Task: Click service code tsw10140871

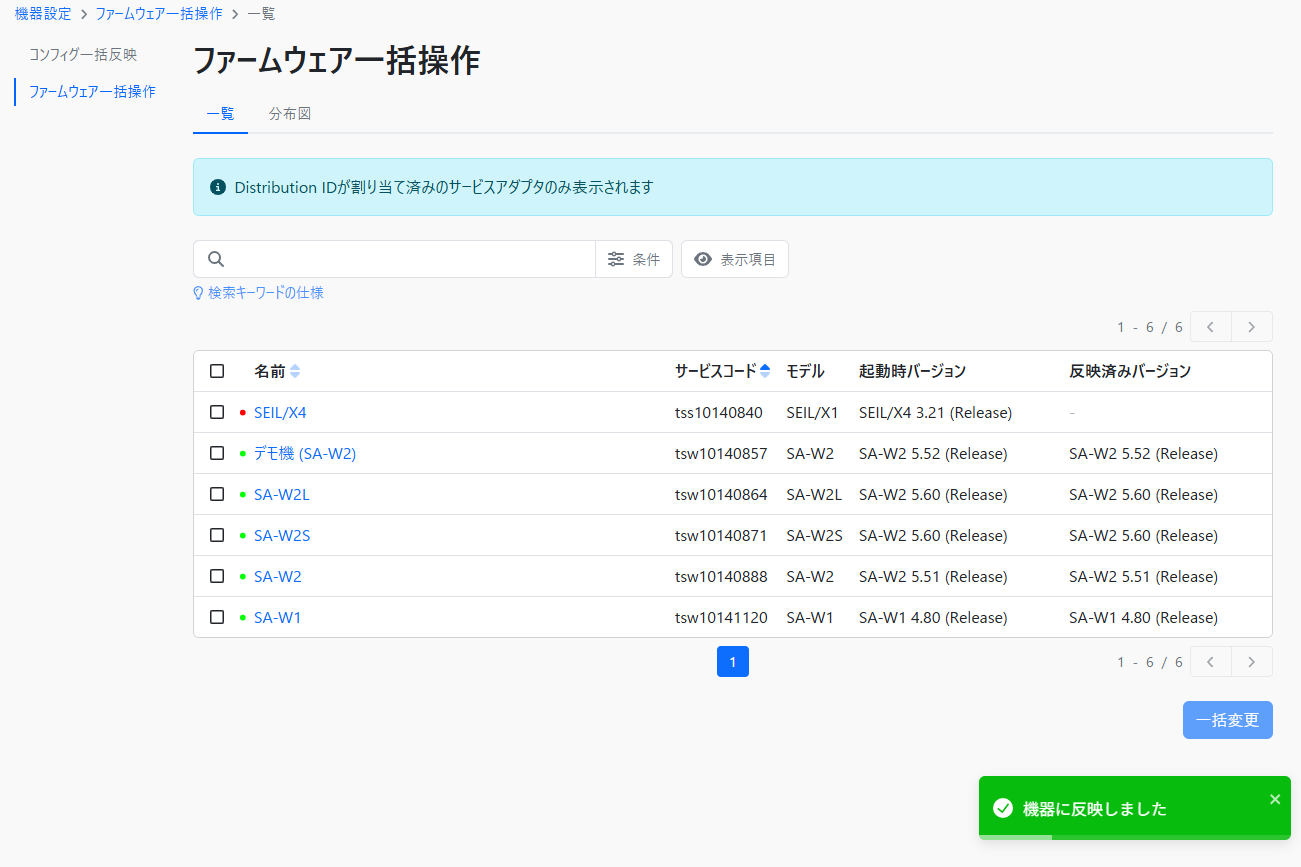Action: click(x=721, y=536)
